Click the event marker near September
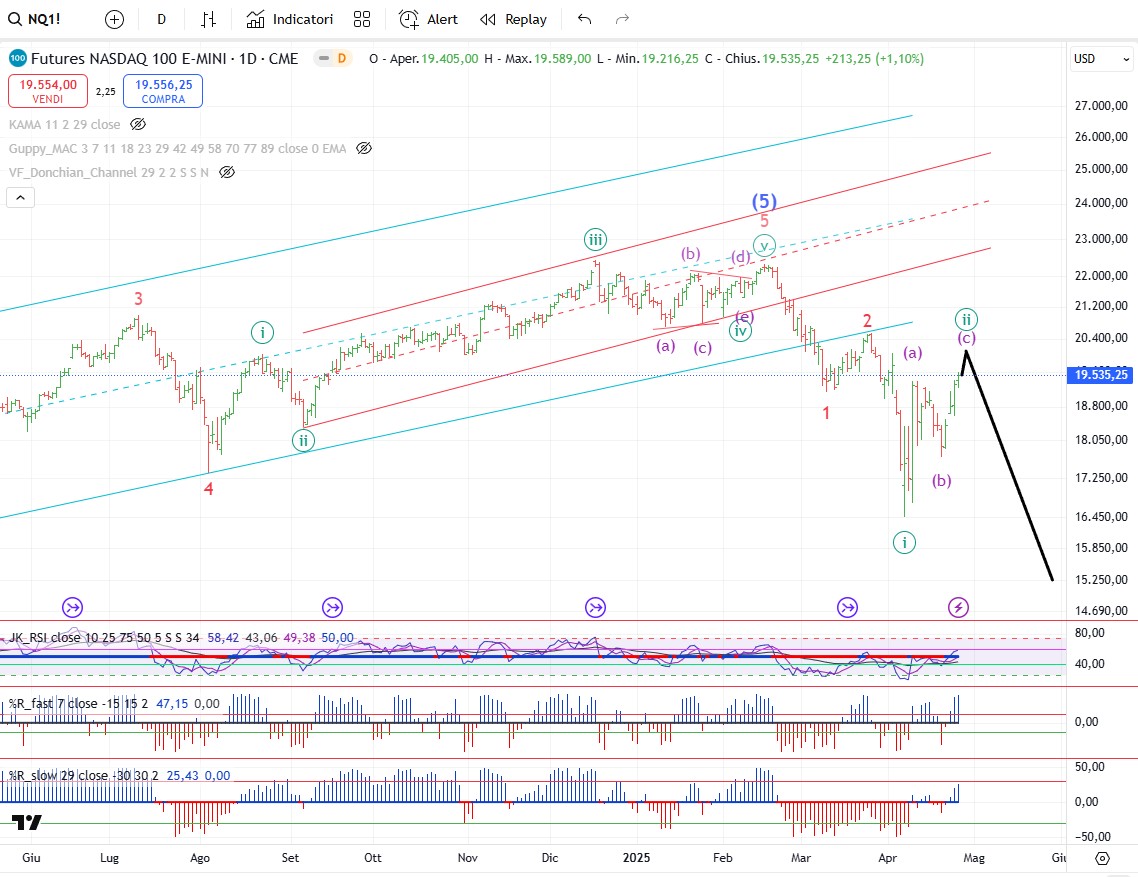The height and width of the screenshot is (877, 1138). click(332, 607)
